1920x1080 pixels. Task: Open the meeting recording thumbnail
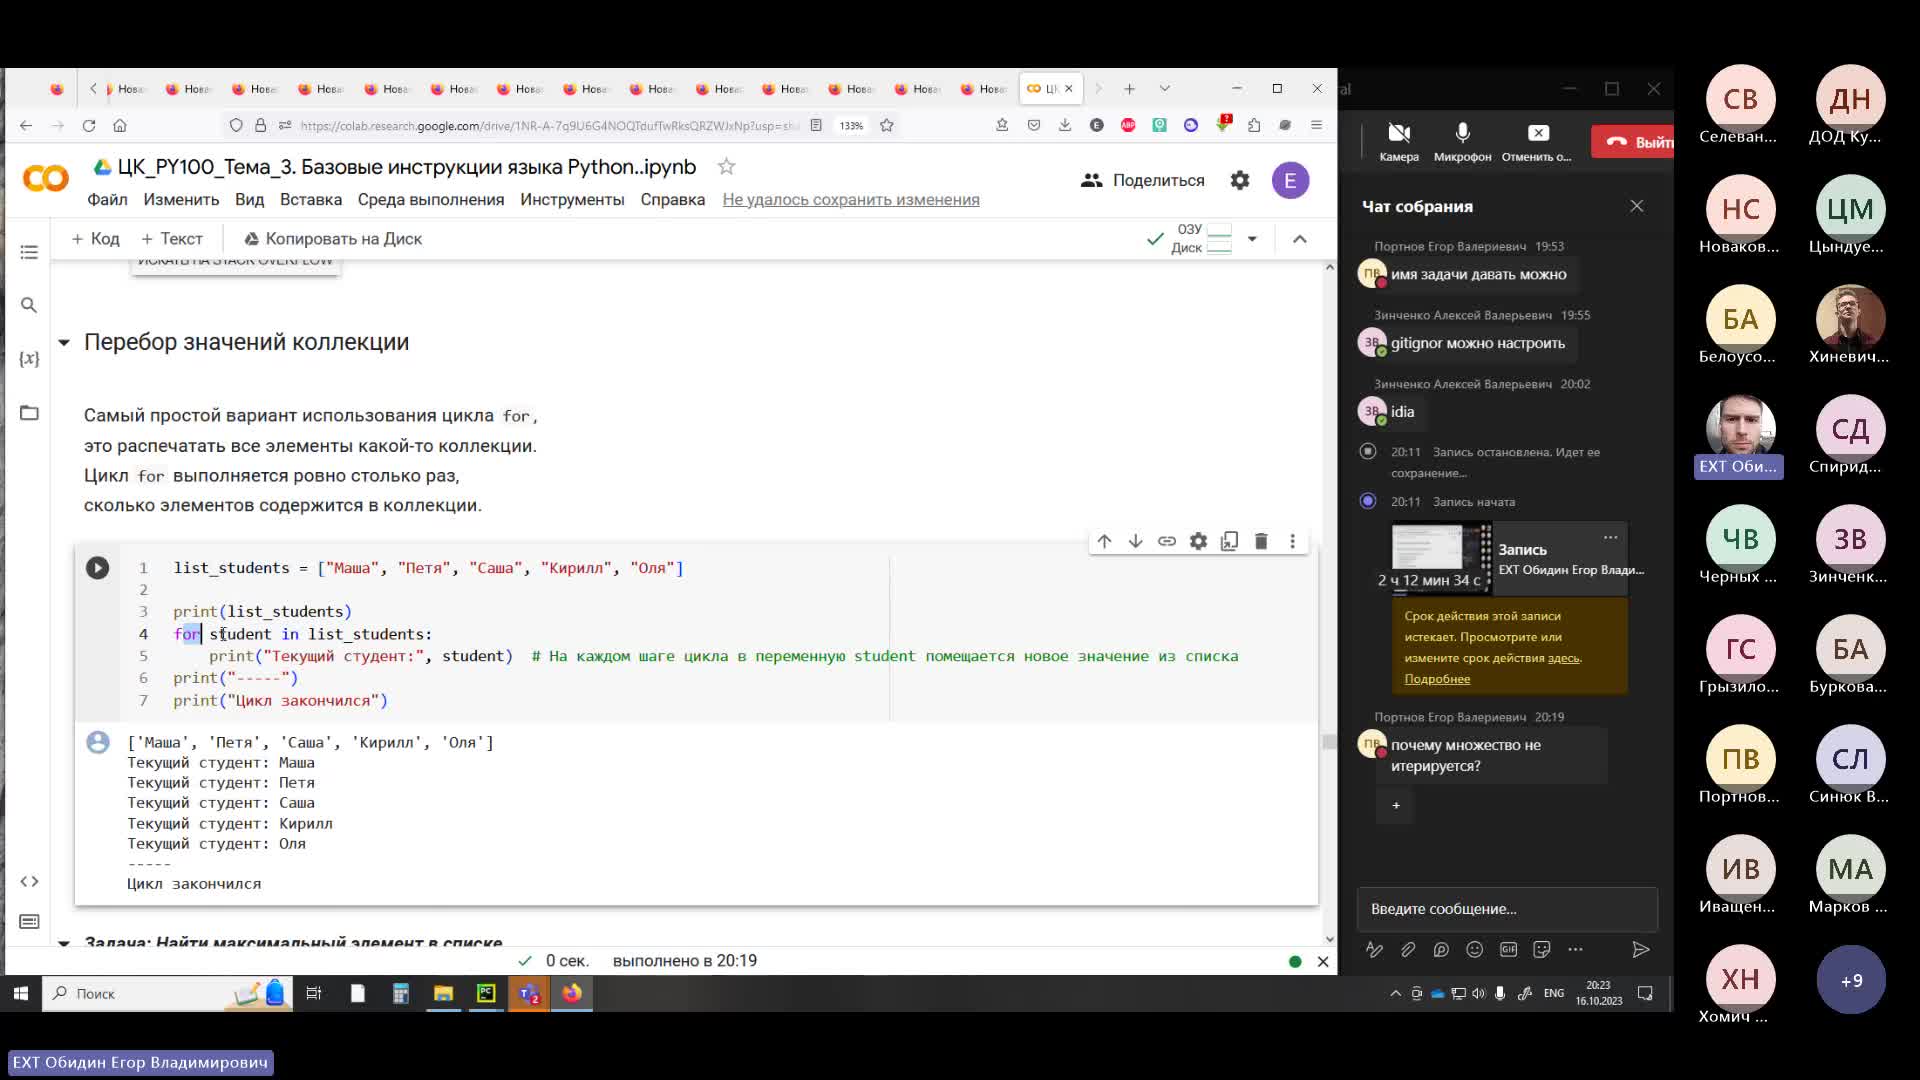click(1440, 558)
